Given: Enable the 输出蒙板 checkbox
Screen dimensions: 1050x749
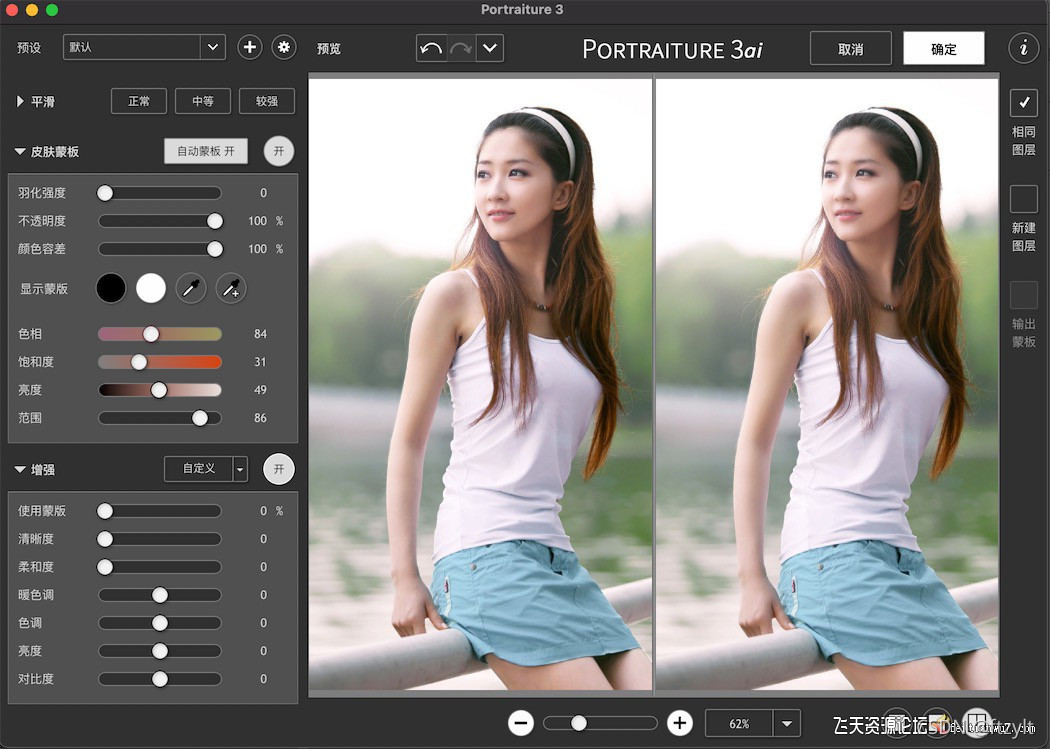Looking at the screenshot, I should (1024, 295).
